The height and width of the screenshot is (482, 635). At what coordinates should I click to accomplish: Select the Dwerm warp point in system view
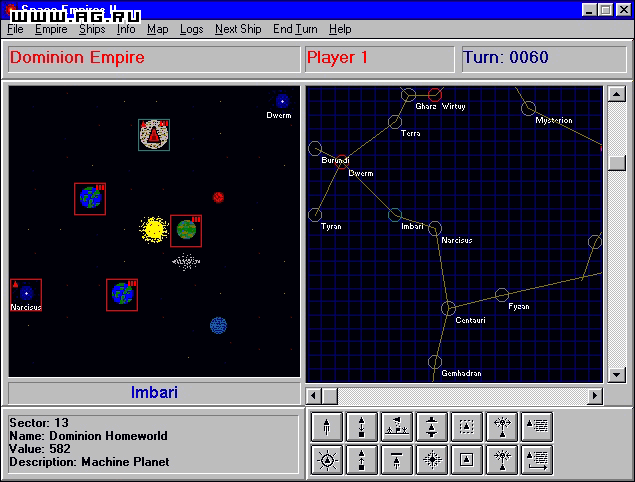coord(282,101)
